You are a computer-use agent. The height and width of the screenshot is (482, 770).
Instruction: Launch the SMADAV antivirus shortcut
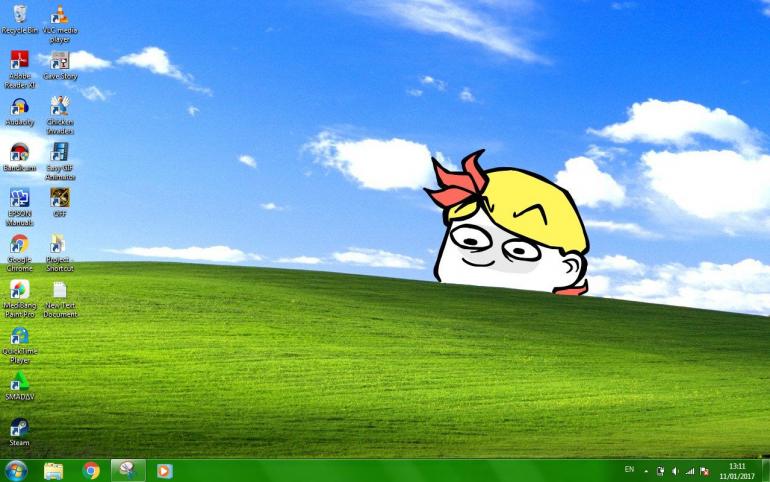(20, 386)
